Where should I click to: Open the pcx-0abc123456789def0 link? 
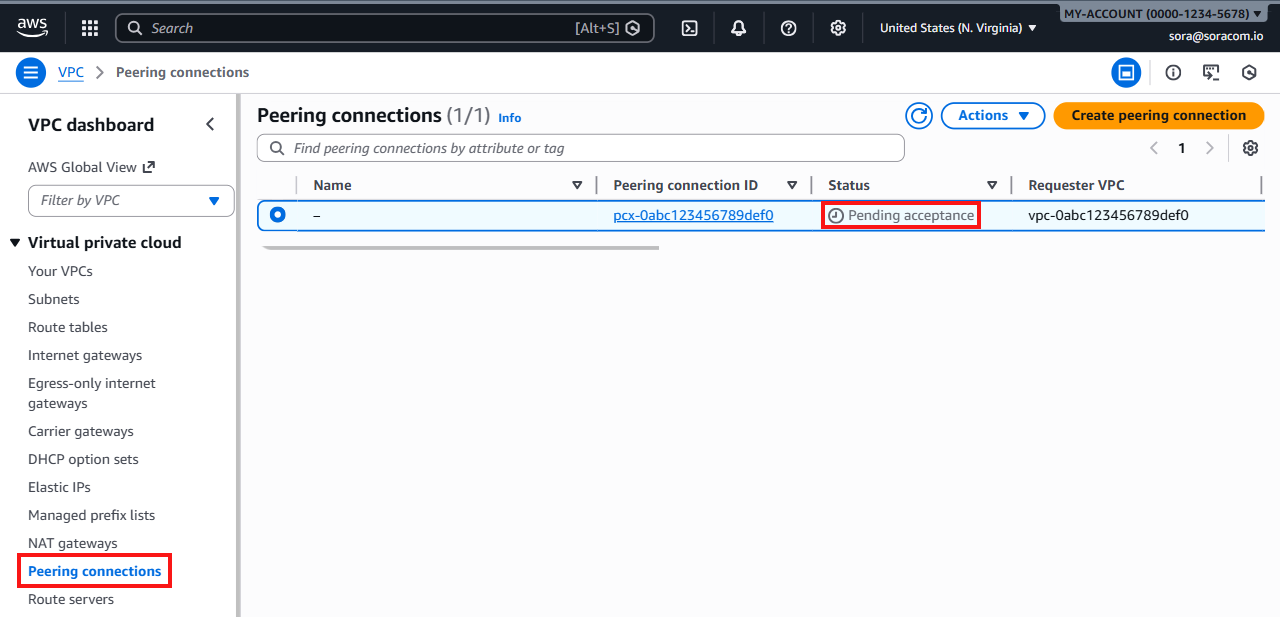click(693, 214)
